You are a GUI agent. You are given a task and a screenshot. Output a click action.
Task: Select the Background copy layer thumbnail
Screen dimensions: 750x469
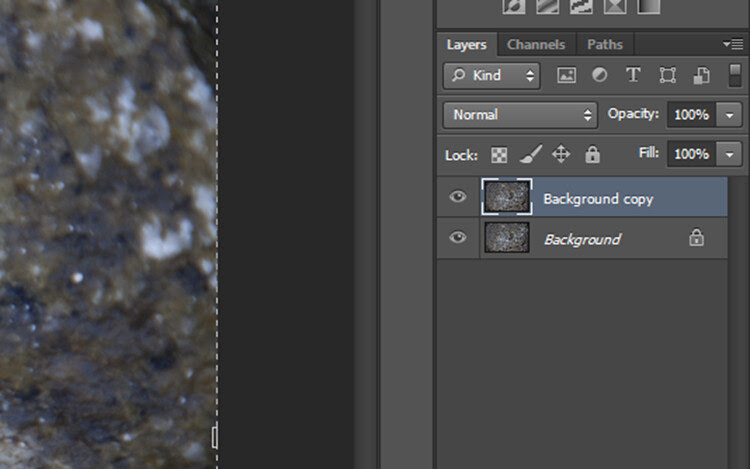coord(507,196)
